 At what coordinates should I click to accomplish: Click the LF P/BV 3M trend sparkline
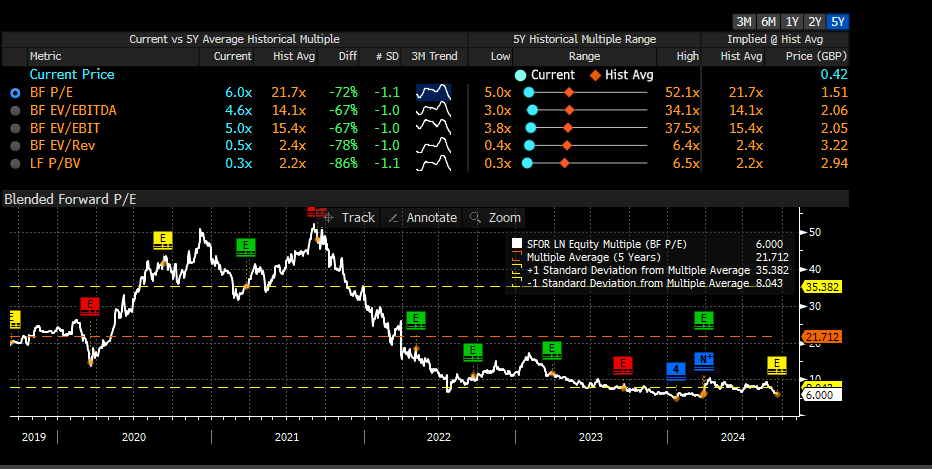click(x=433, y=163)
